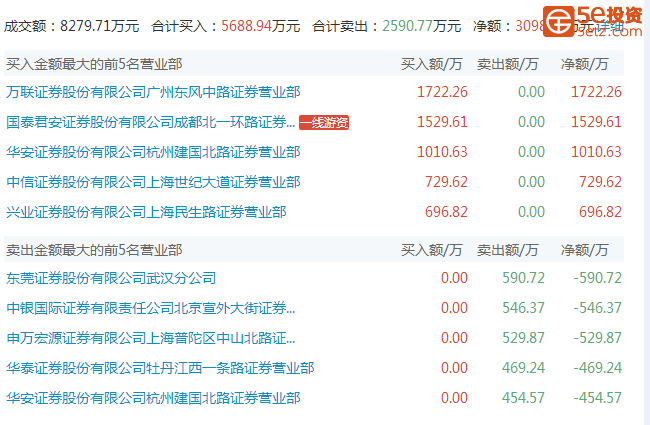Screen dimensions: 650x425
Task: Click net amount -529.87 in 申万宏源 row
Action: (597, 338)
